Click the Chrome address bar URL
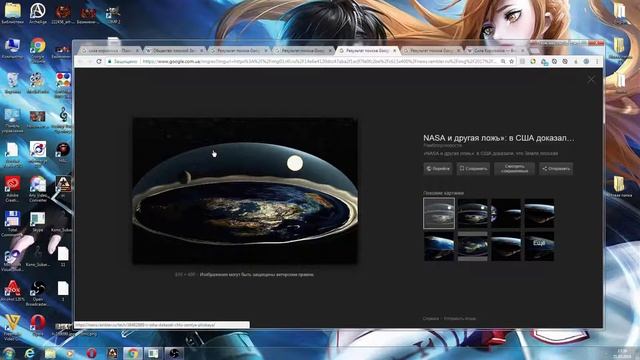Image resolution: width=640 pixels, height=360 pixels. [x=319, y=61]
